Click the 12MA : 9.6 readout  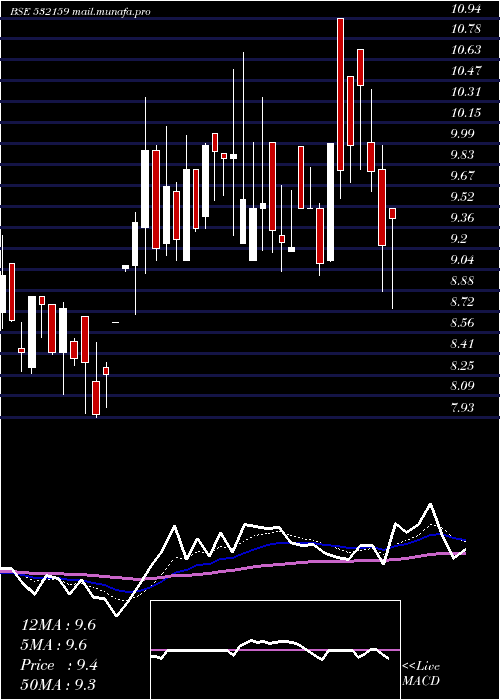click(58, 625)
